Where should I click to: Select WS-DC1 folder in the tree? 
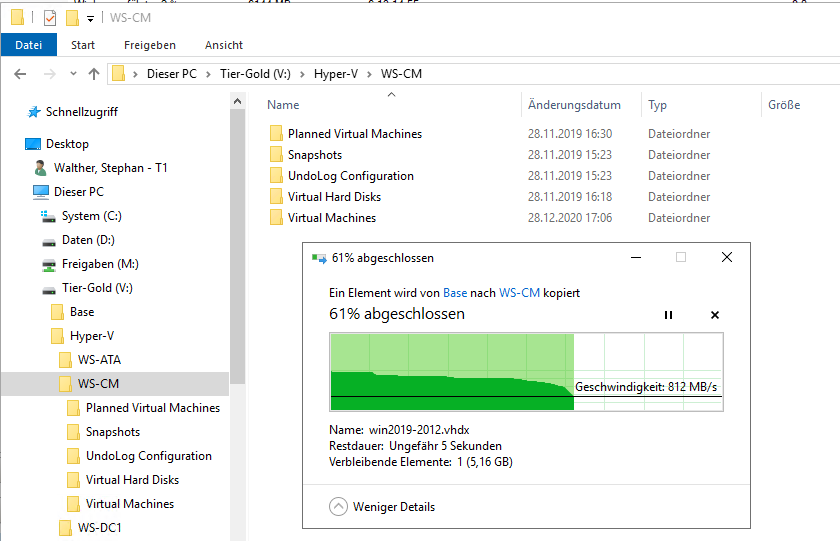99,528
